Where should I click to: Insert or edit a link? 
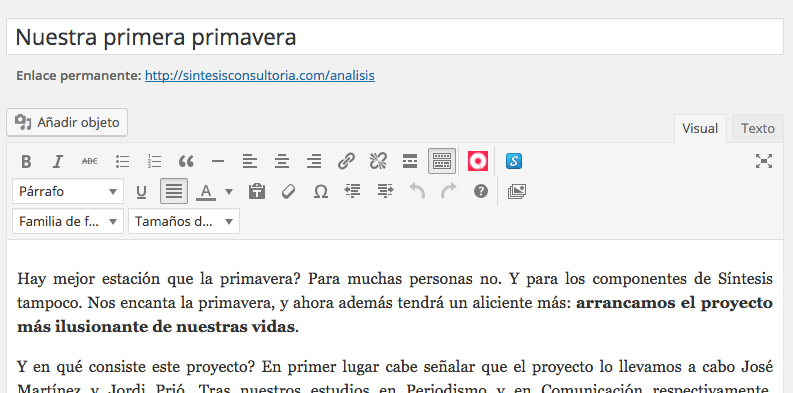click(346, 161)
